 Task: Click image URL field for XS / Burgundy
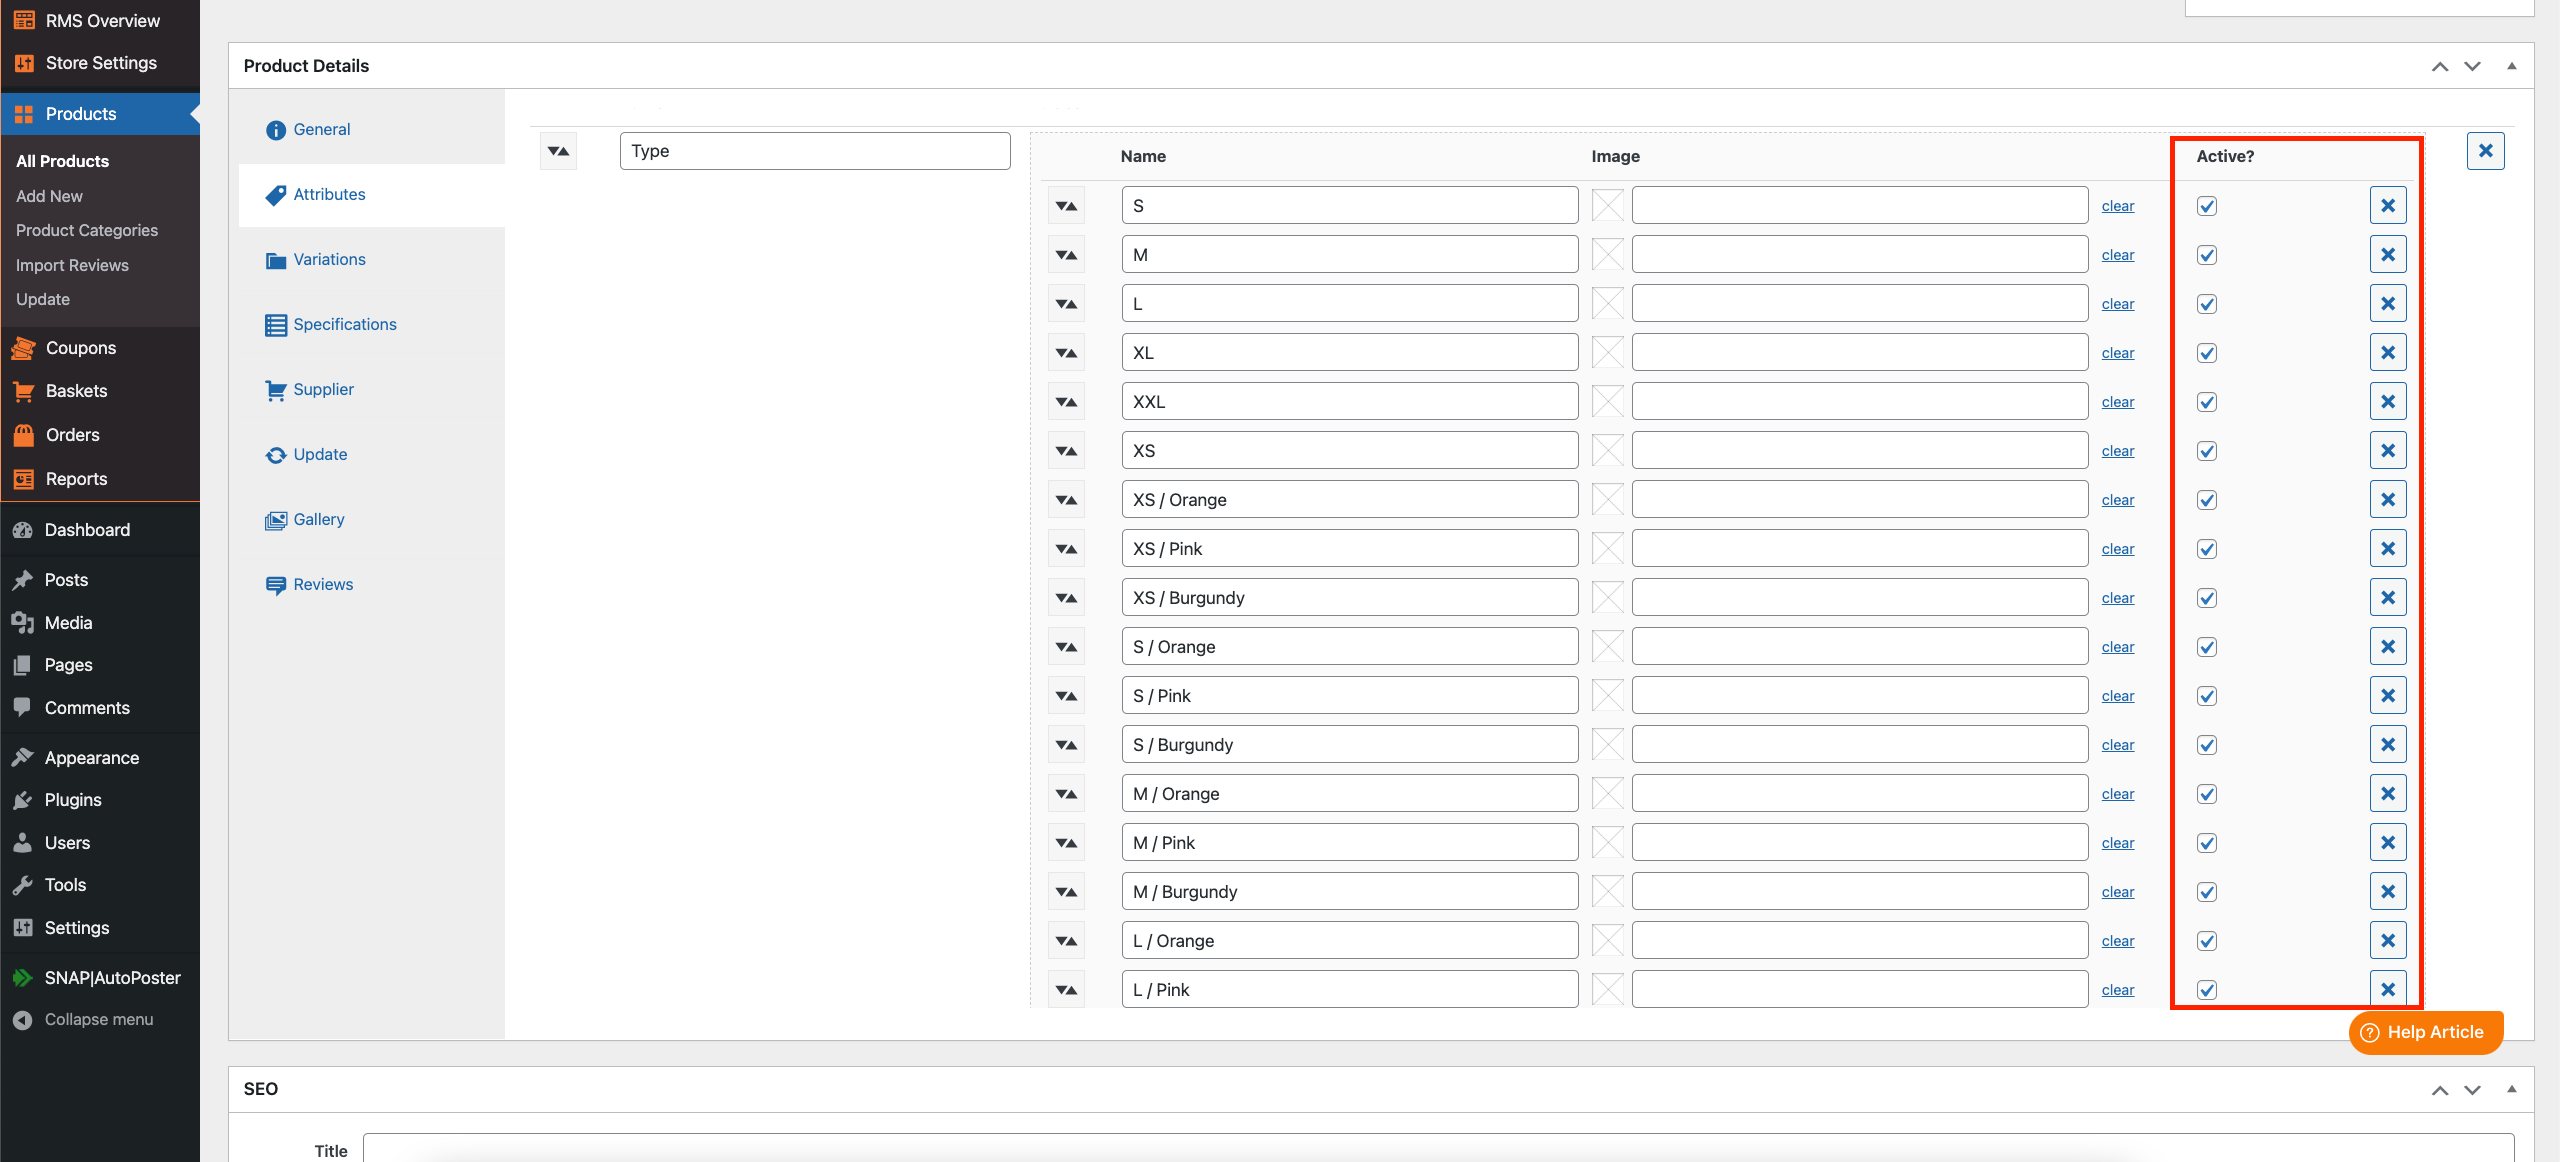tap(1859, 598)
